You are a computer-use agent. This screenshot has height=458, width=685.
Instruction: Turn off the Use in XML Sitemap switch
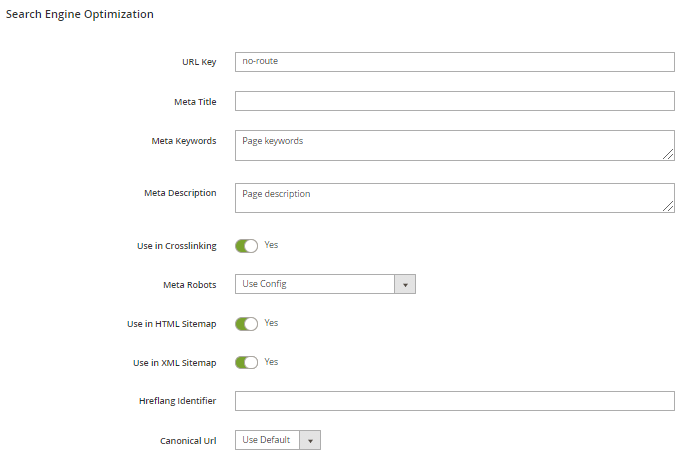point(246,362)
